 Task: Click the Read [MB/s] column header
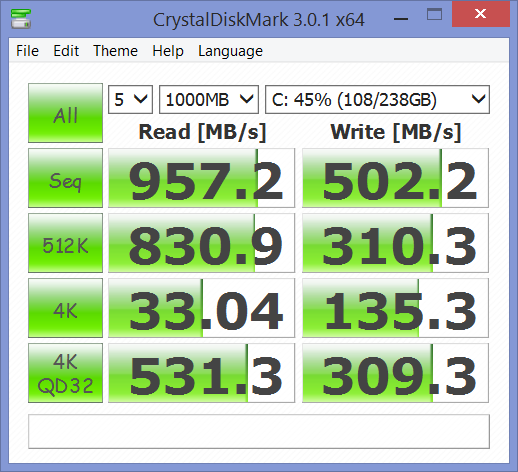[x=202, y=132]
